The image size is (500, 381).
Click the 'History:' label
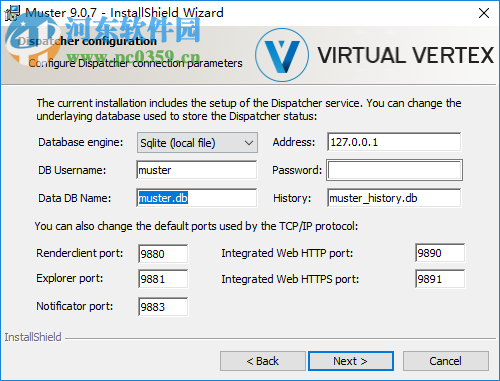(292, 198)
